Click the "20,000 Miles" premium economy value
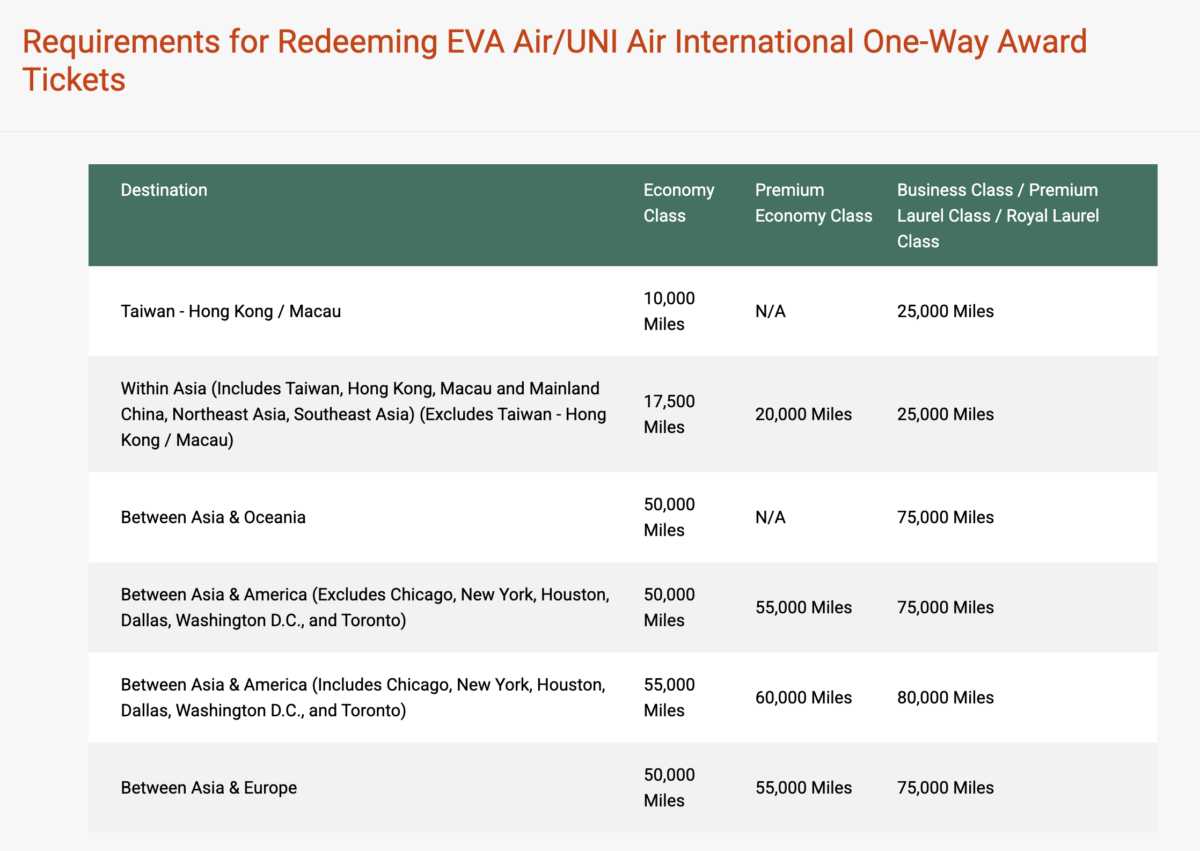 tap(803, 414)
